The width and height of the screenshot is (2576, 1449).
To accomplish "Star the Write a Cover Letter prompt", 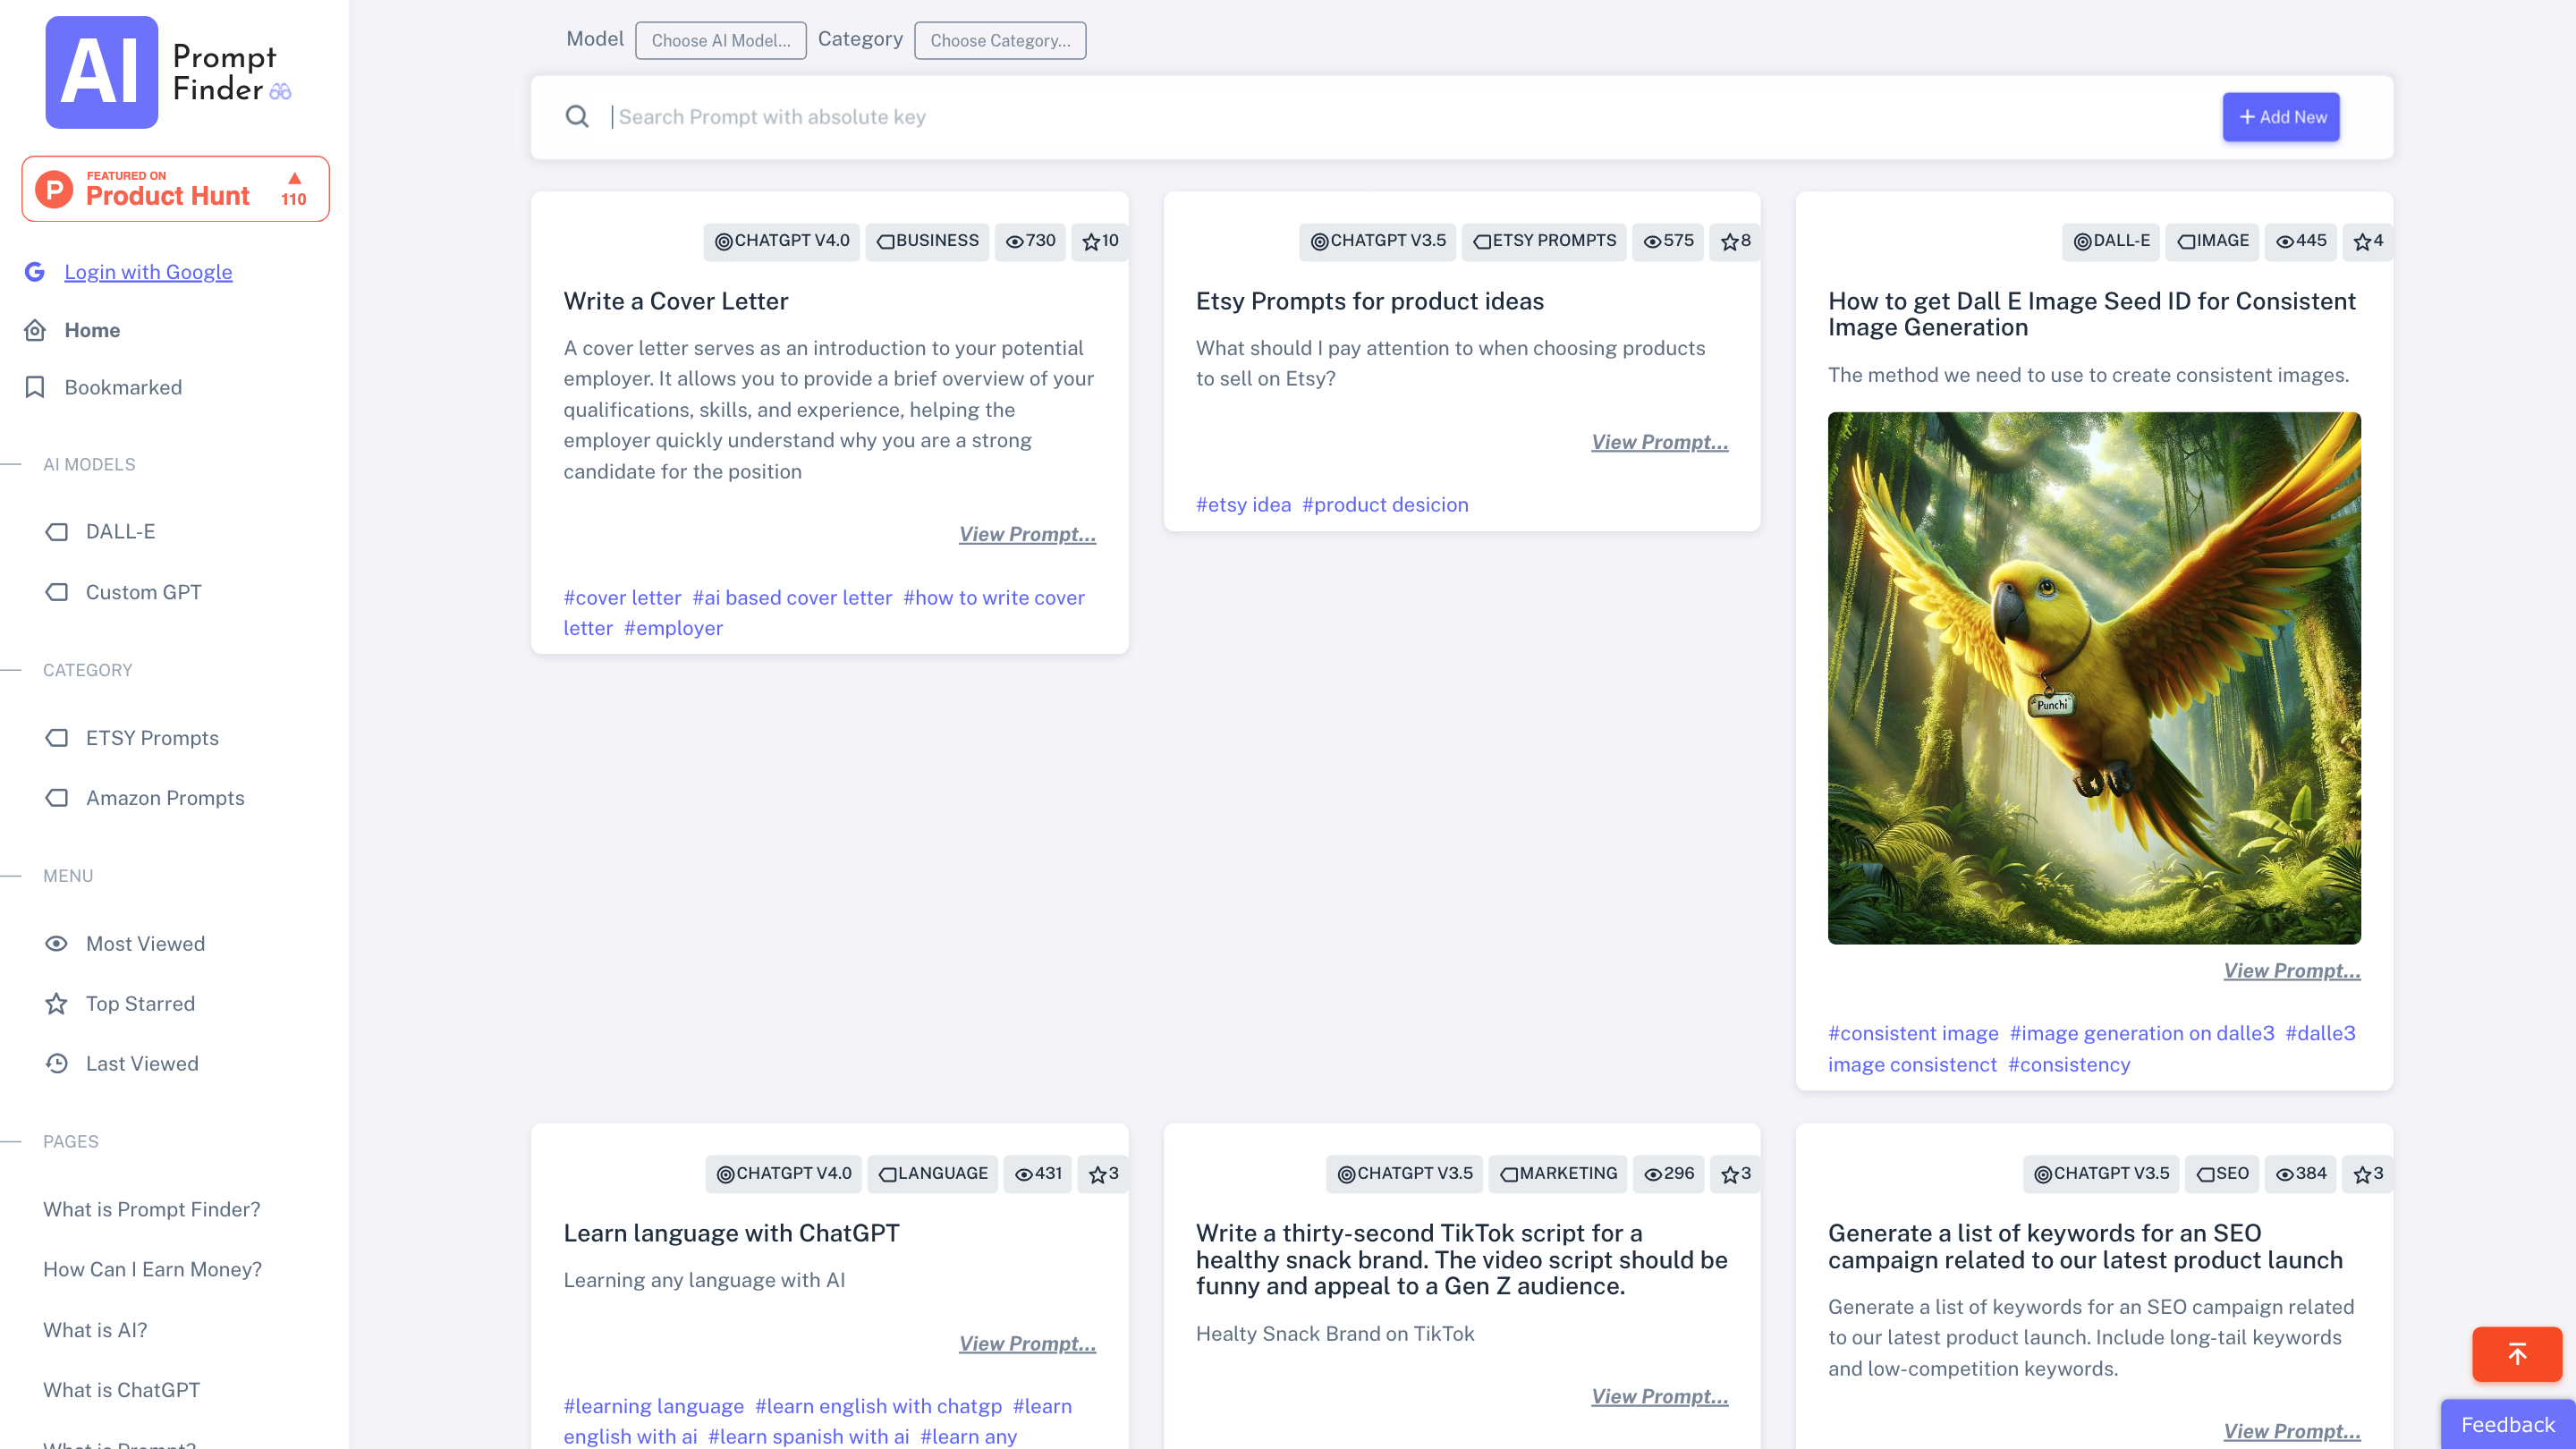I will tap(1100, 241).
